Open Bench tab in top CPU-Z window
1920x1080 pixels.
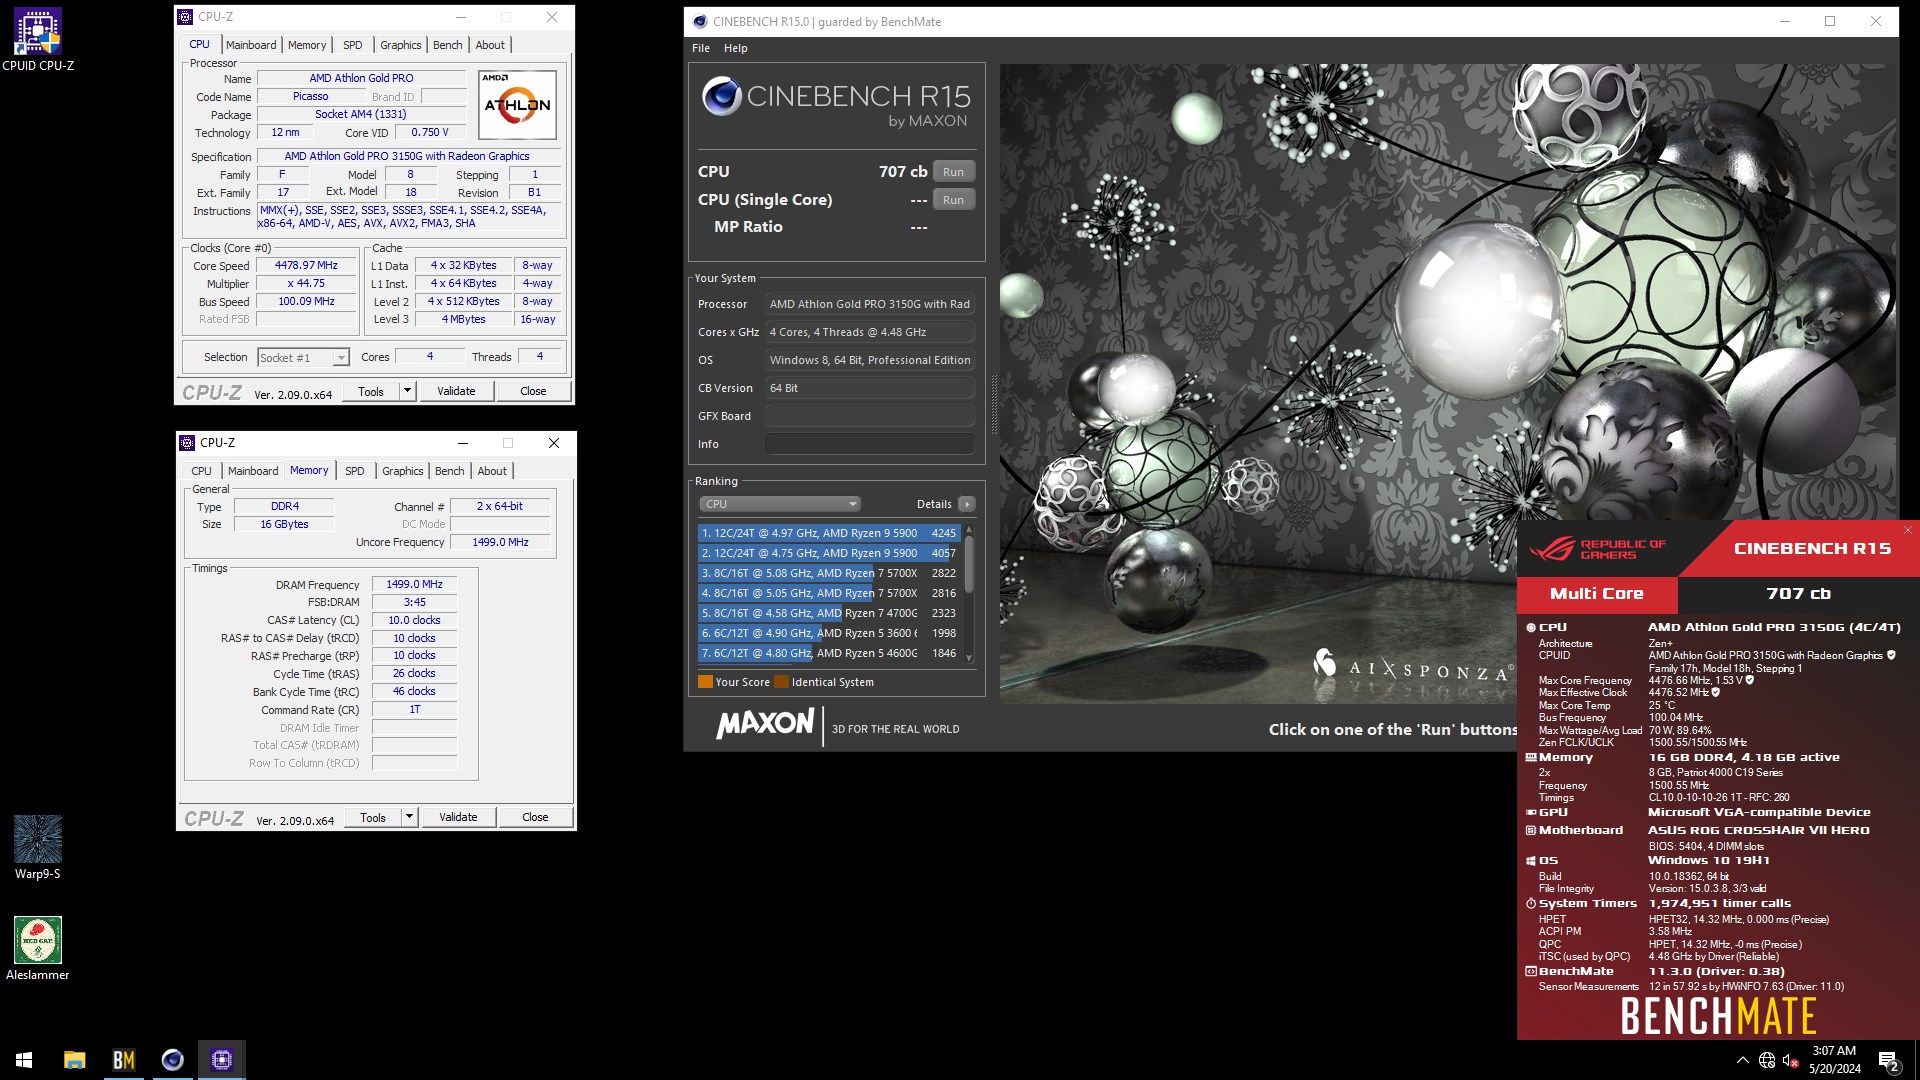tap(448, 45)
